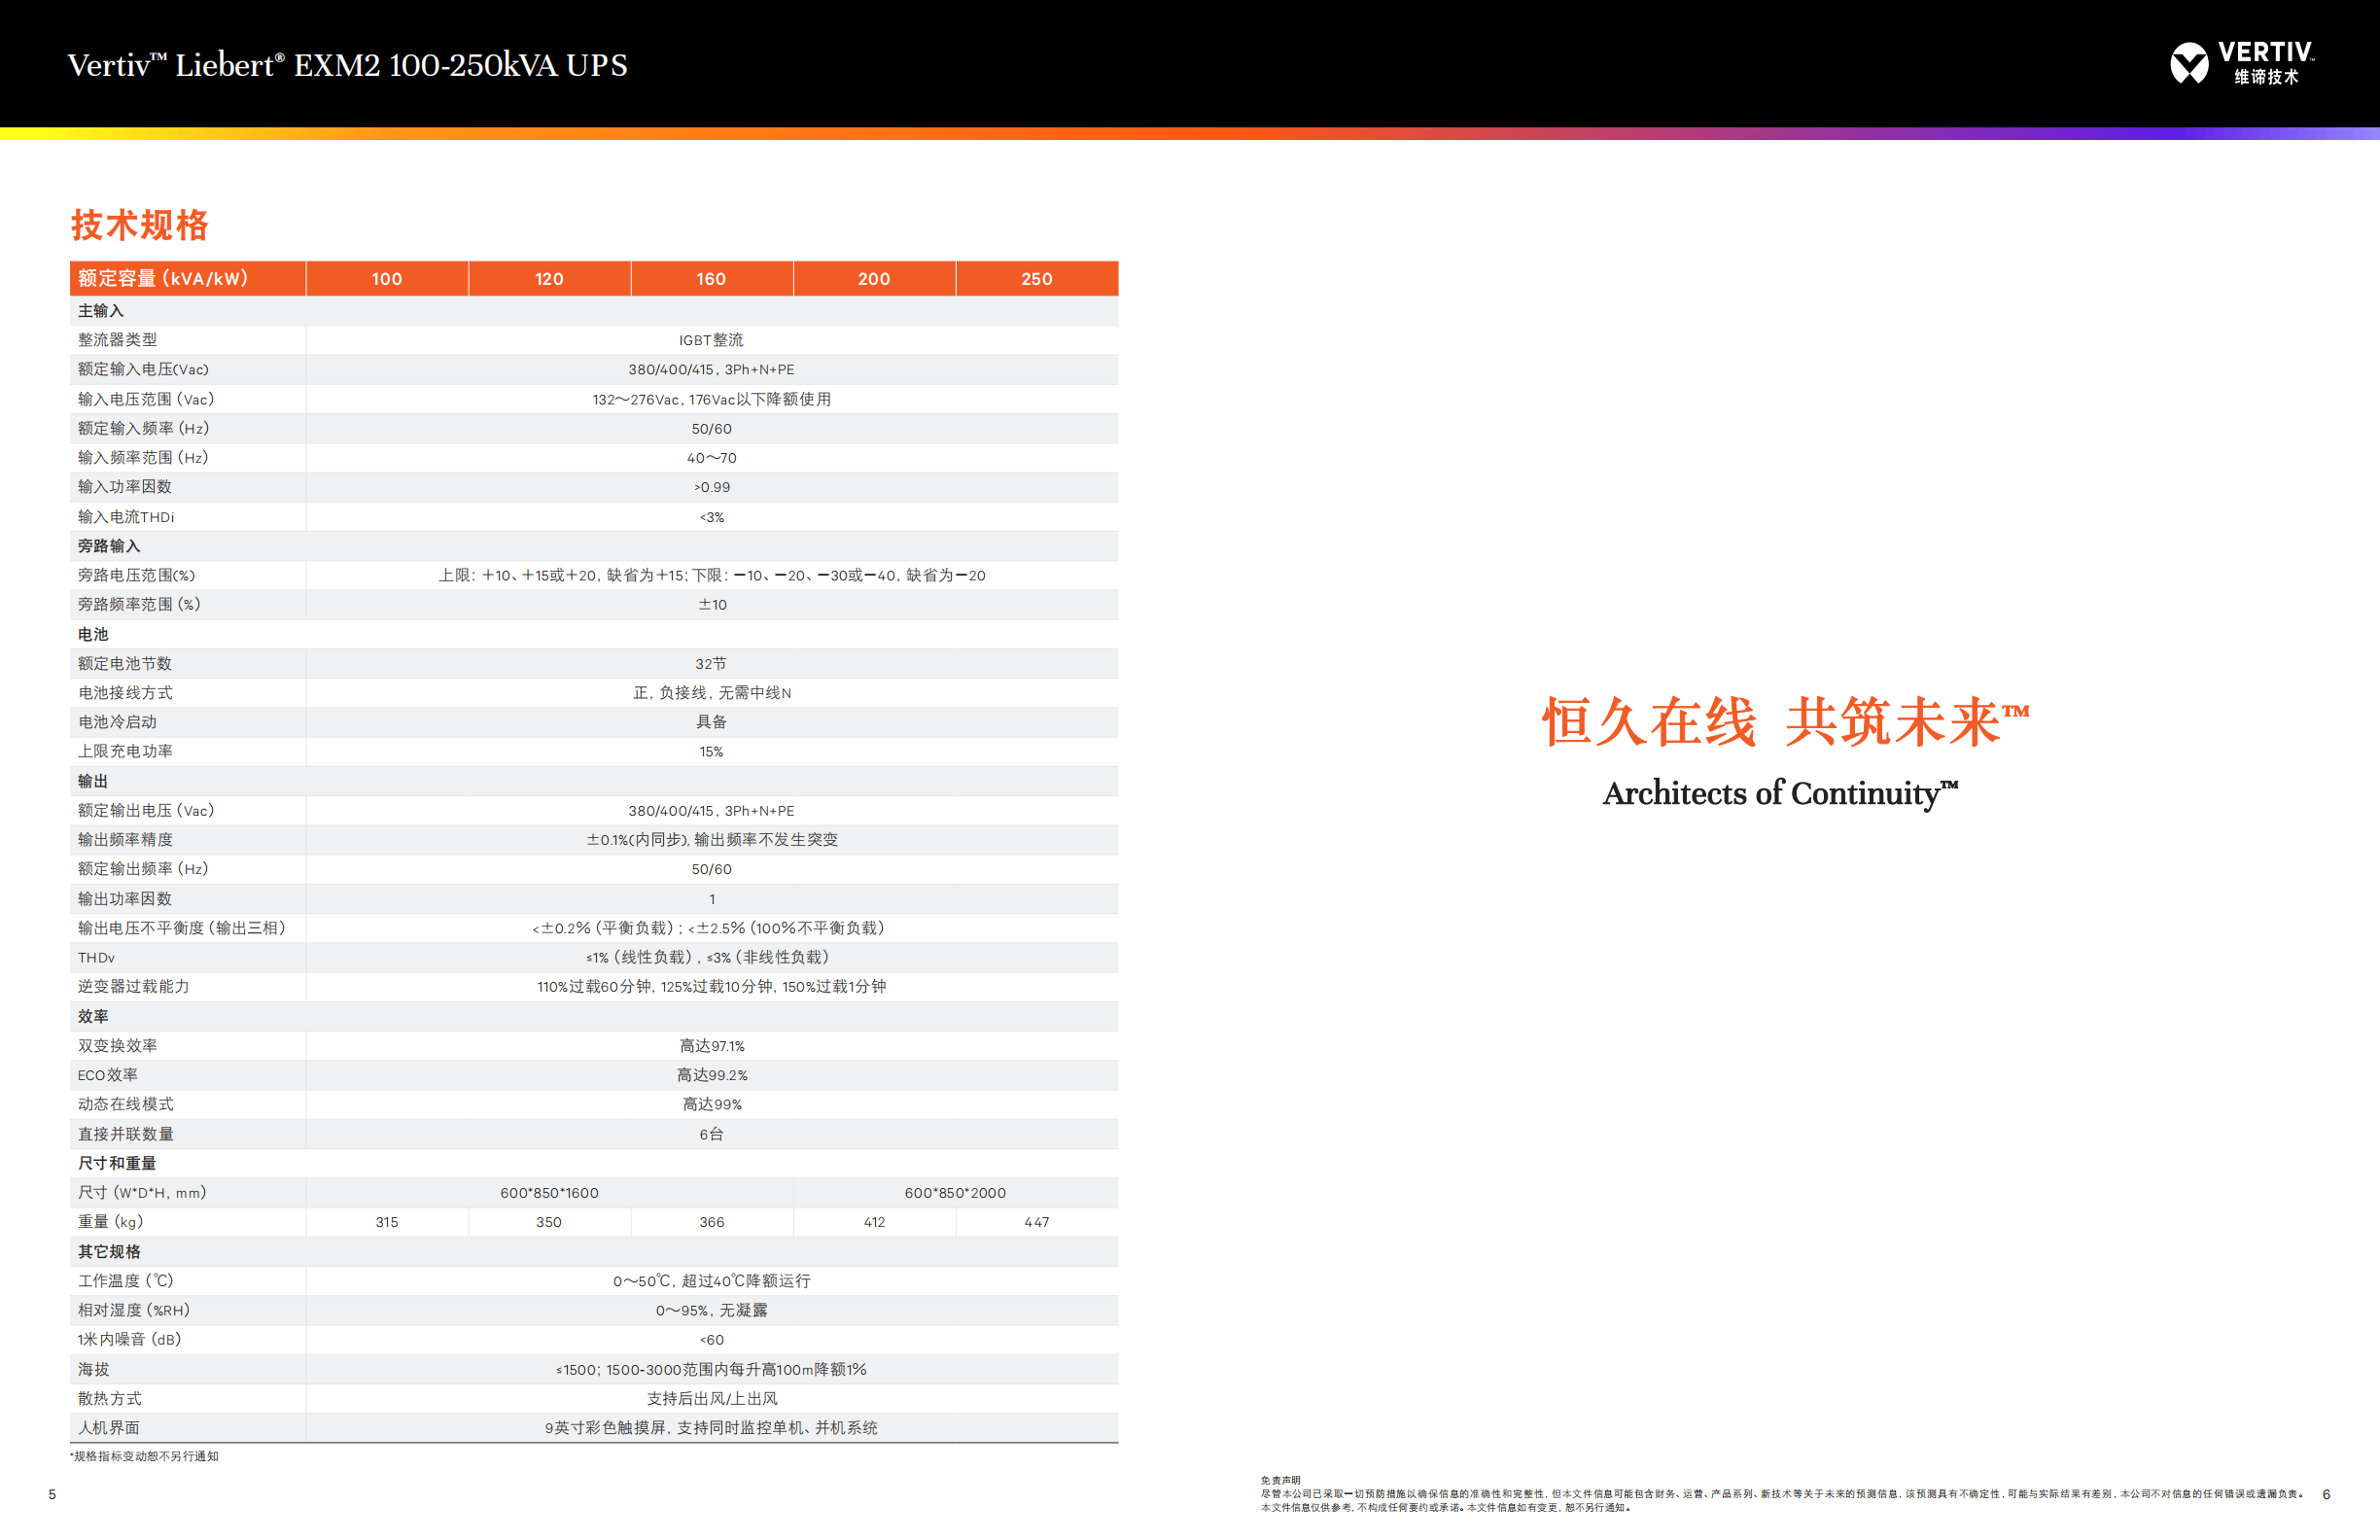This screenshot has width=2380, height=1540.
Task: Click the '±10' bypass frequency range value
Action: (712, 604)
